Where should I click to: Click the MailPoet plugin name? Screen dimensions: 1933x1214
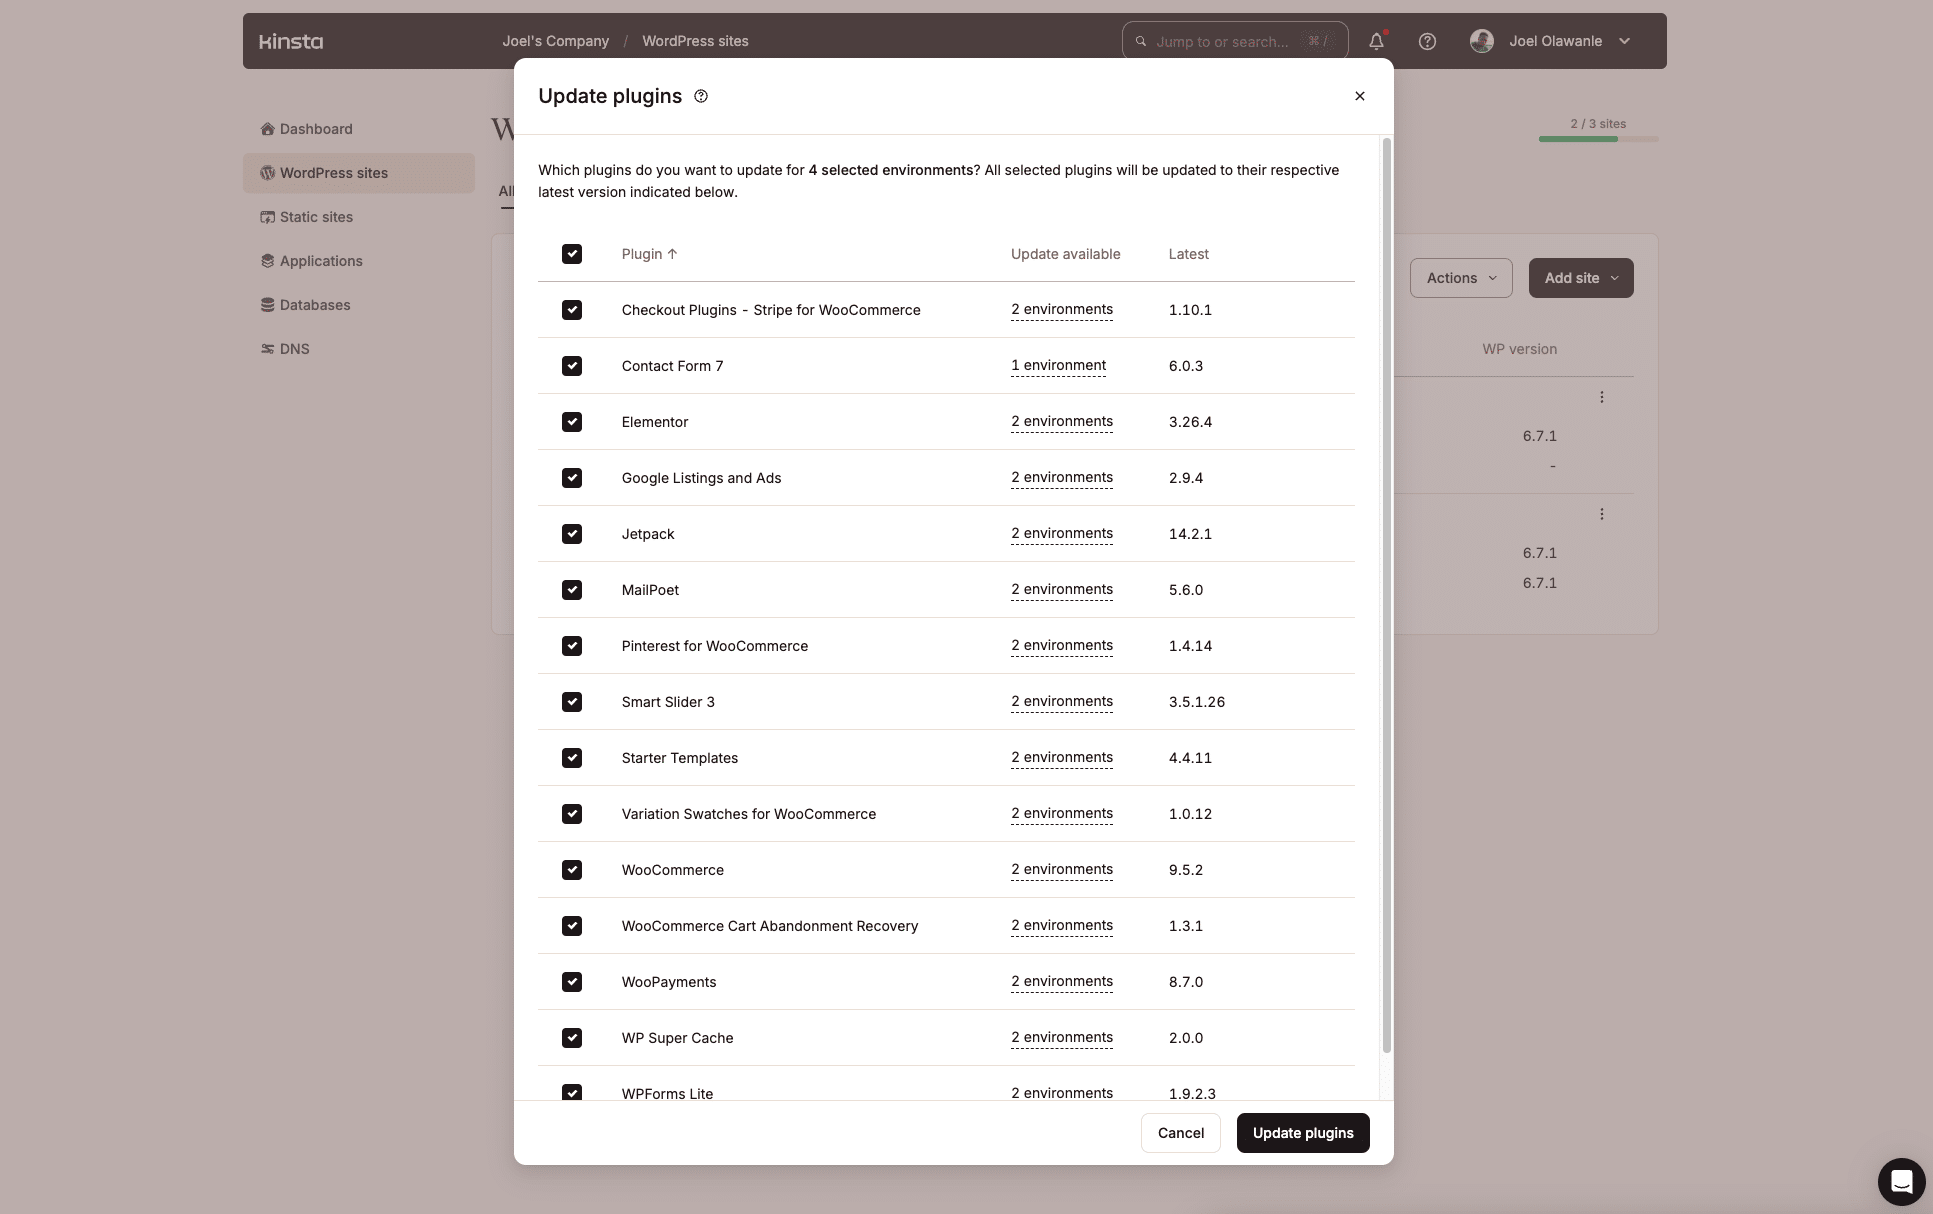tap(650, 590)
